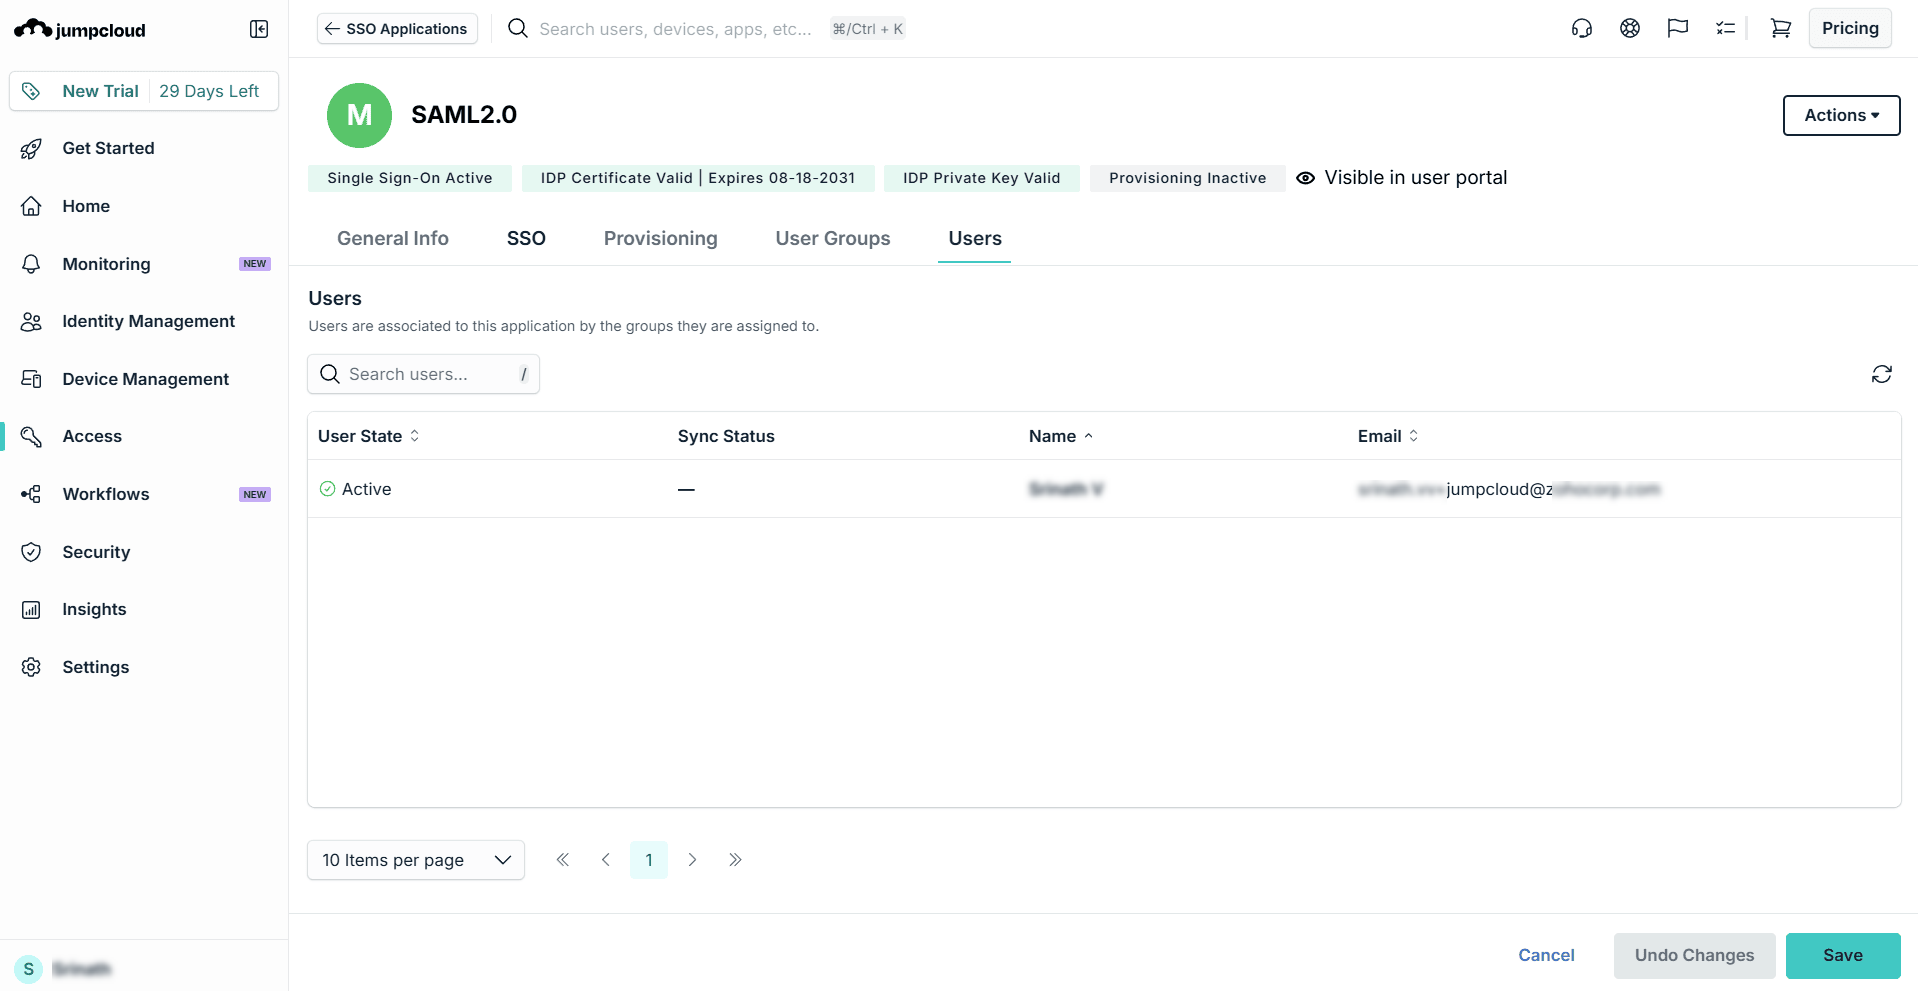1918x991 pixels.
Task: Open the Provisioning tab
Action: tap(661, 238)
